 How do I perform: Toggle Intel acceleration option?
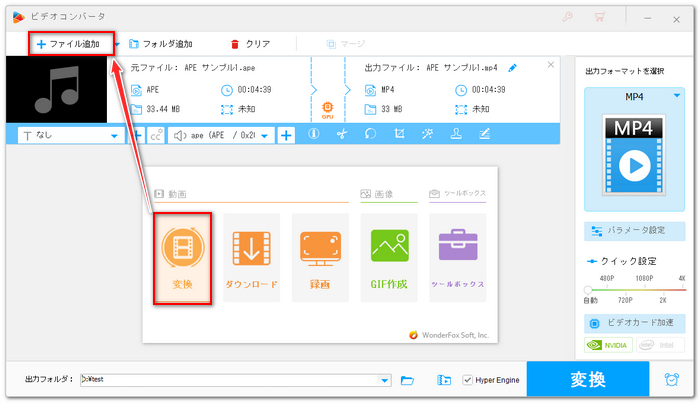660,345
